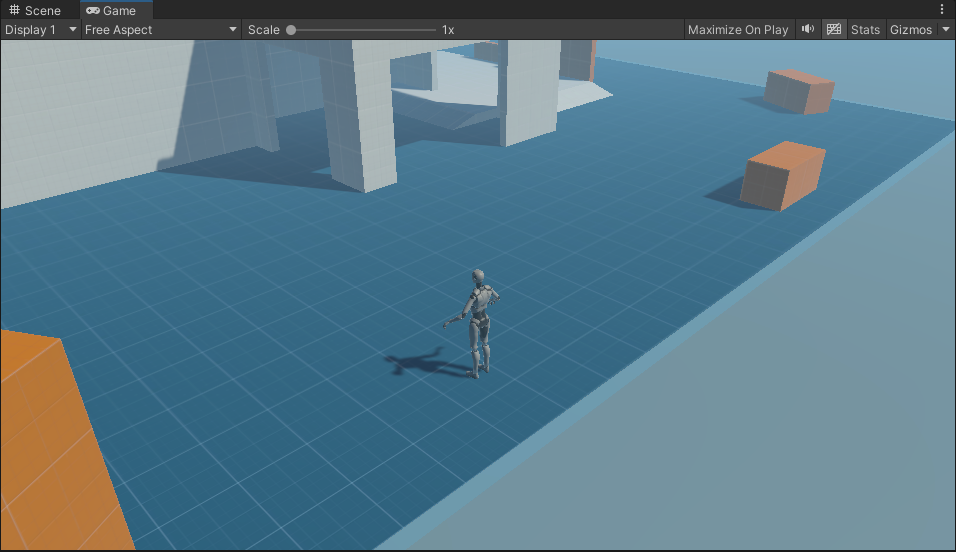Toggle Maximize On Play
956x552 pixels.
[x=738, y=29]
